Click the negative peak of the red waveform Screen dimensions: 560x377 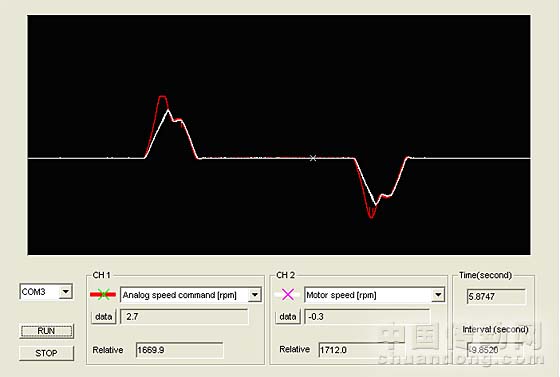[371, 217]
